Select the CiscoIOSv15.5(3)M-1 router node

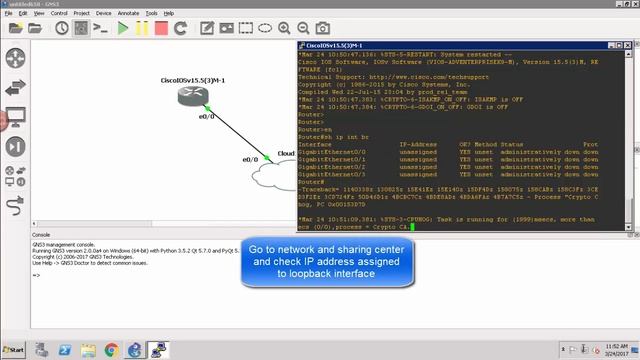coord(193,96)
